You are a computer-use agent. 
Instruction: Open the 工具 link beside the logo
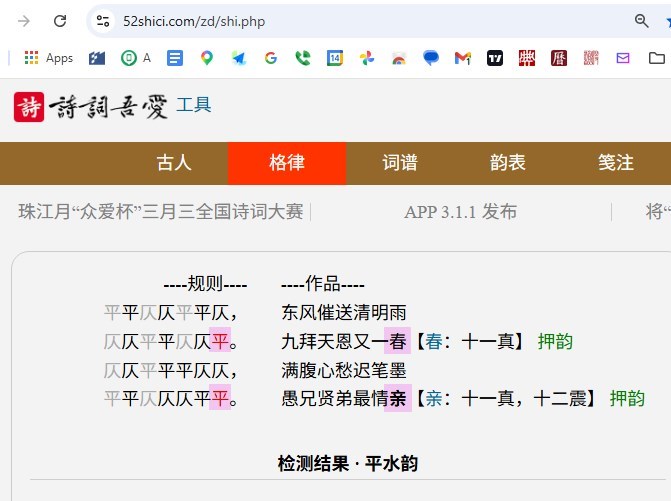click(194, 105)
